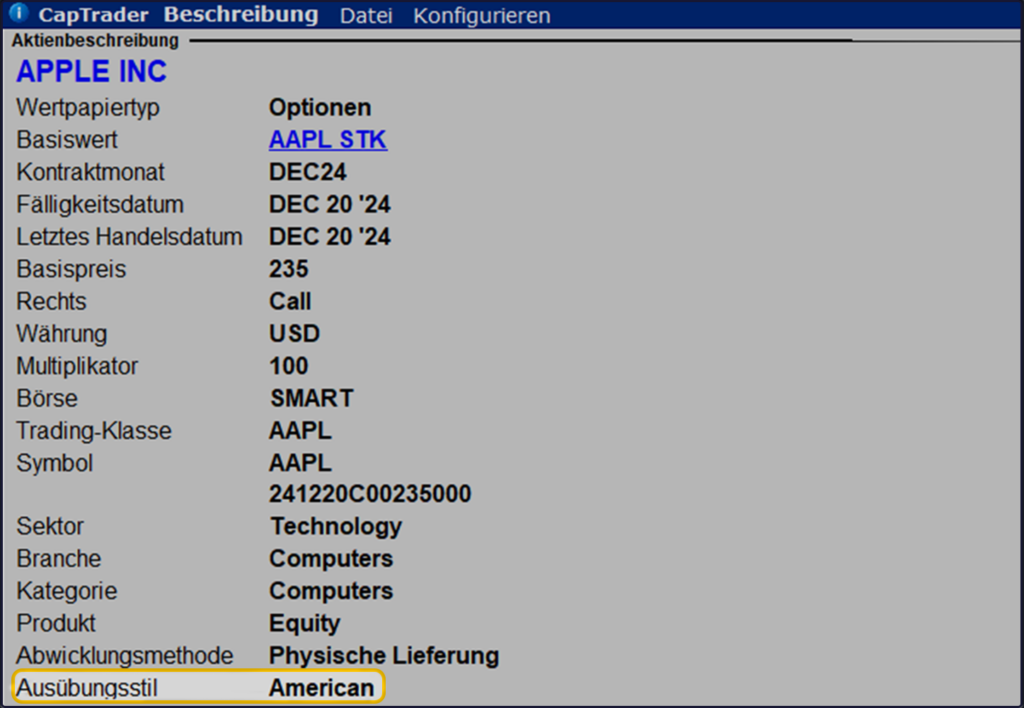
Task: Click the Abwicklungsmethode label
Action: (125, 656)
